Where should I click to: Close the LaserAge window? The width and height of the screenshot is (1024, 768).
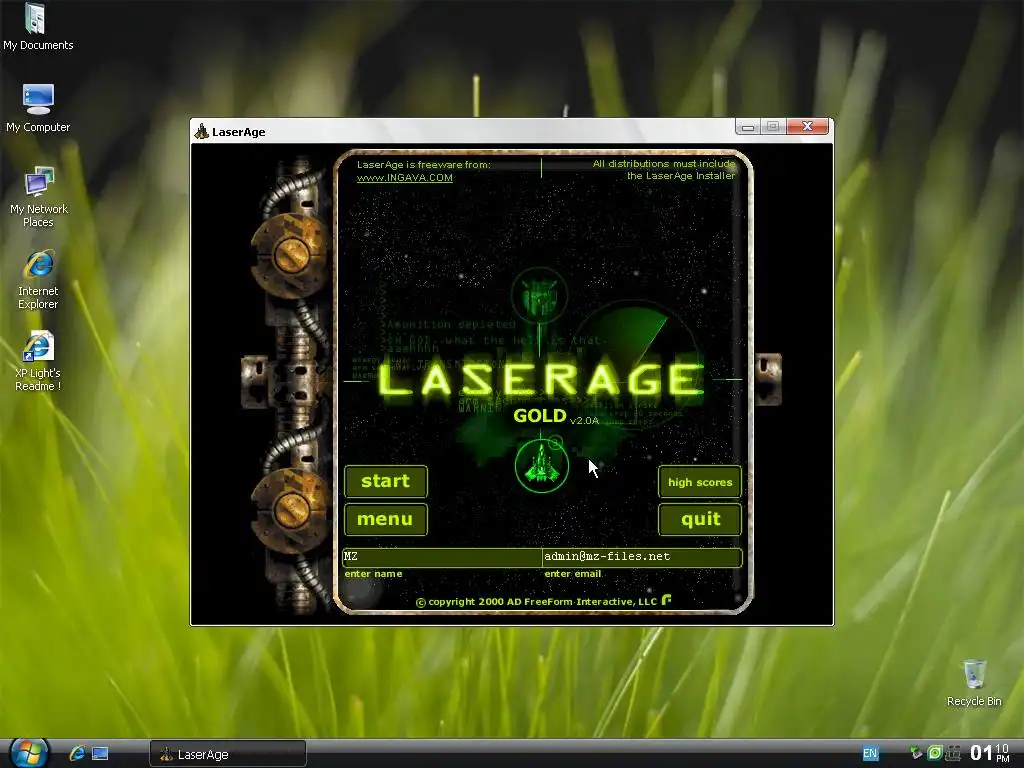[x=807, y=126]
